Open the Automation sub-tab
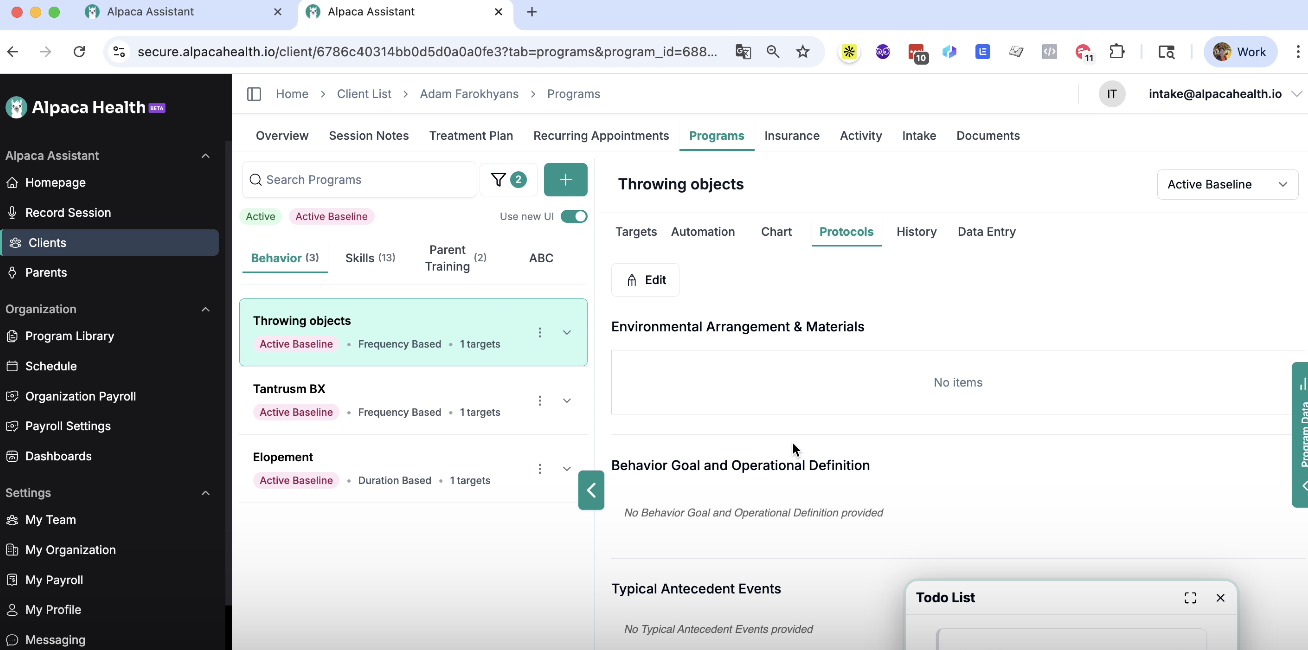Image resolution: width=1308 pixels, height=650 pixels. click(703, 232)
